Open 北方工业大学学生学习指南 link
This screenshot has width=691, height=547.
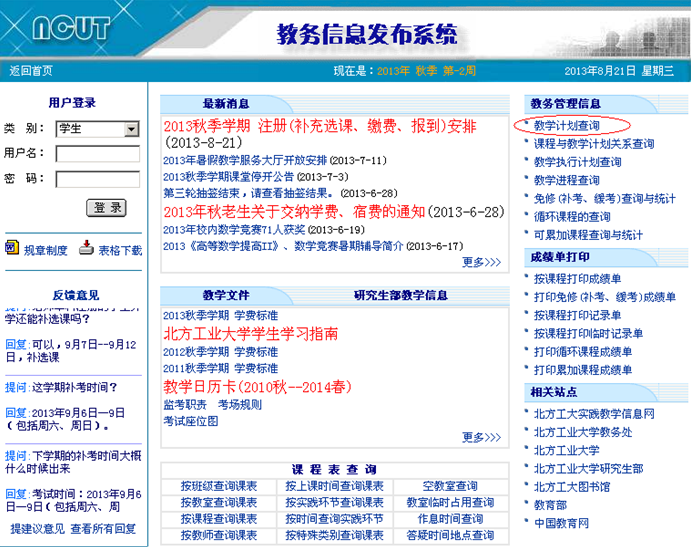pyautogui.click(x=250, y=333)
